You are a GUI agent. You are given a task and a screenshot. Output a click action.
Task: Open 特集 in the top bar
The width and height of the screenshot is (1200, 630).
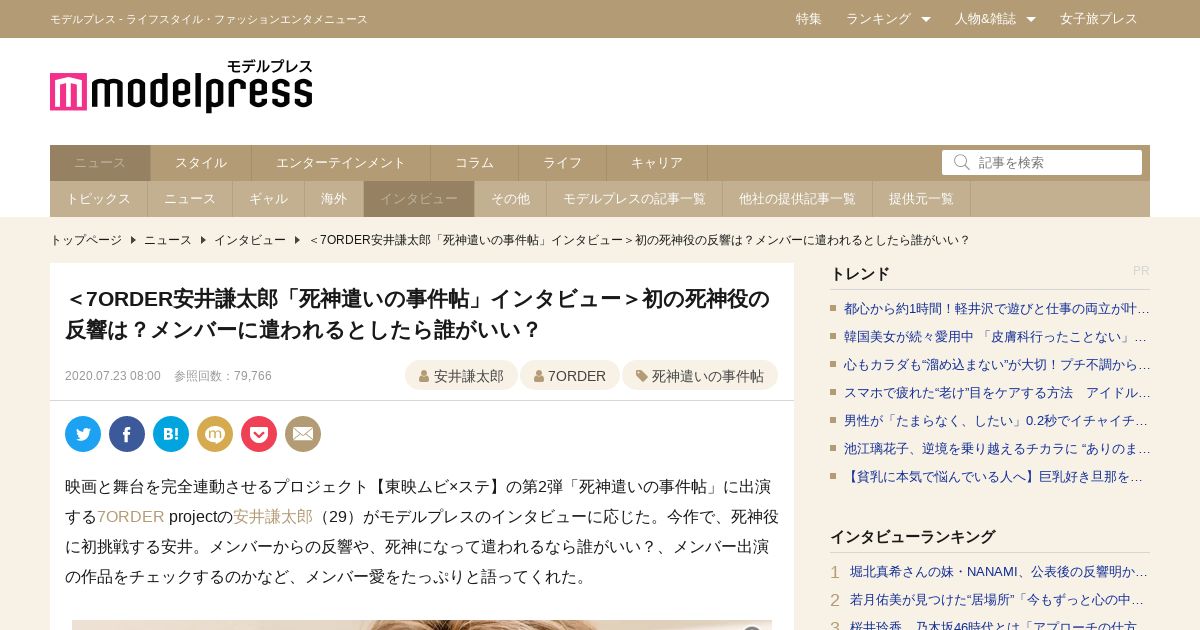[x=809, y=19]
